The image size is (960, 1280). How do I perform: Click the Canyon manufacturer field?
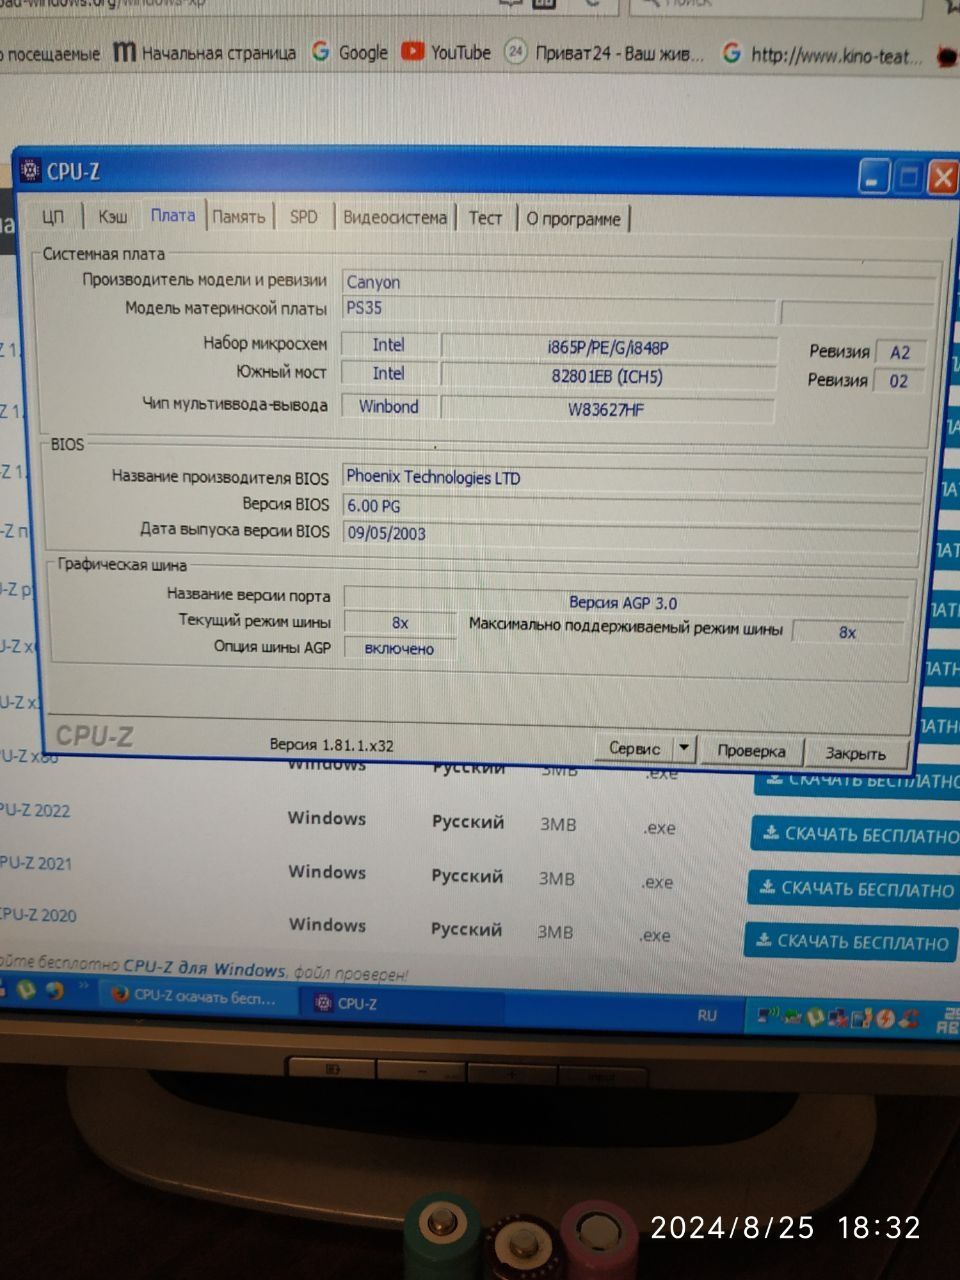[638, 282]
